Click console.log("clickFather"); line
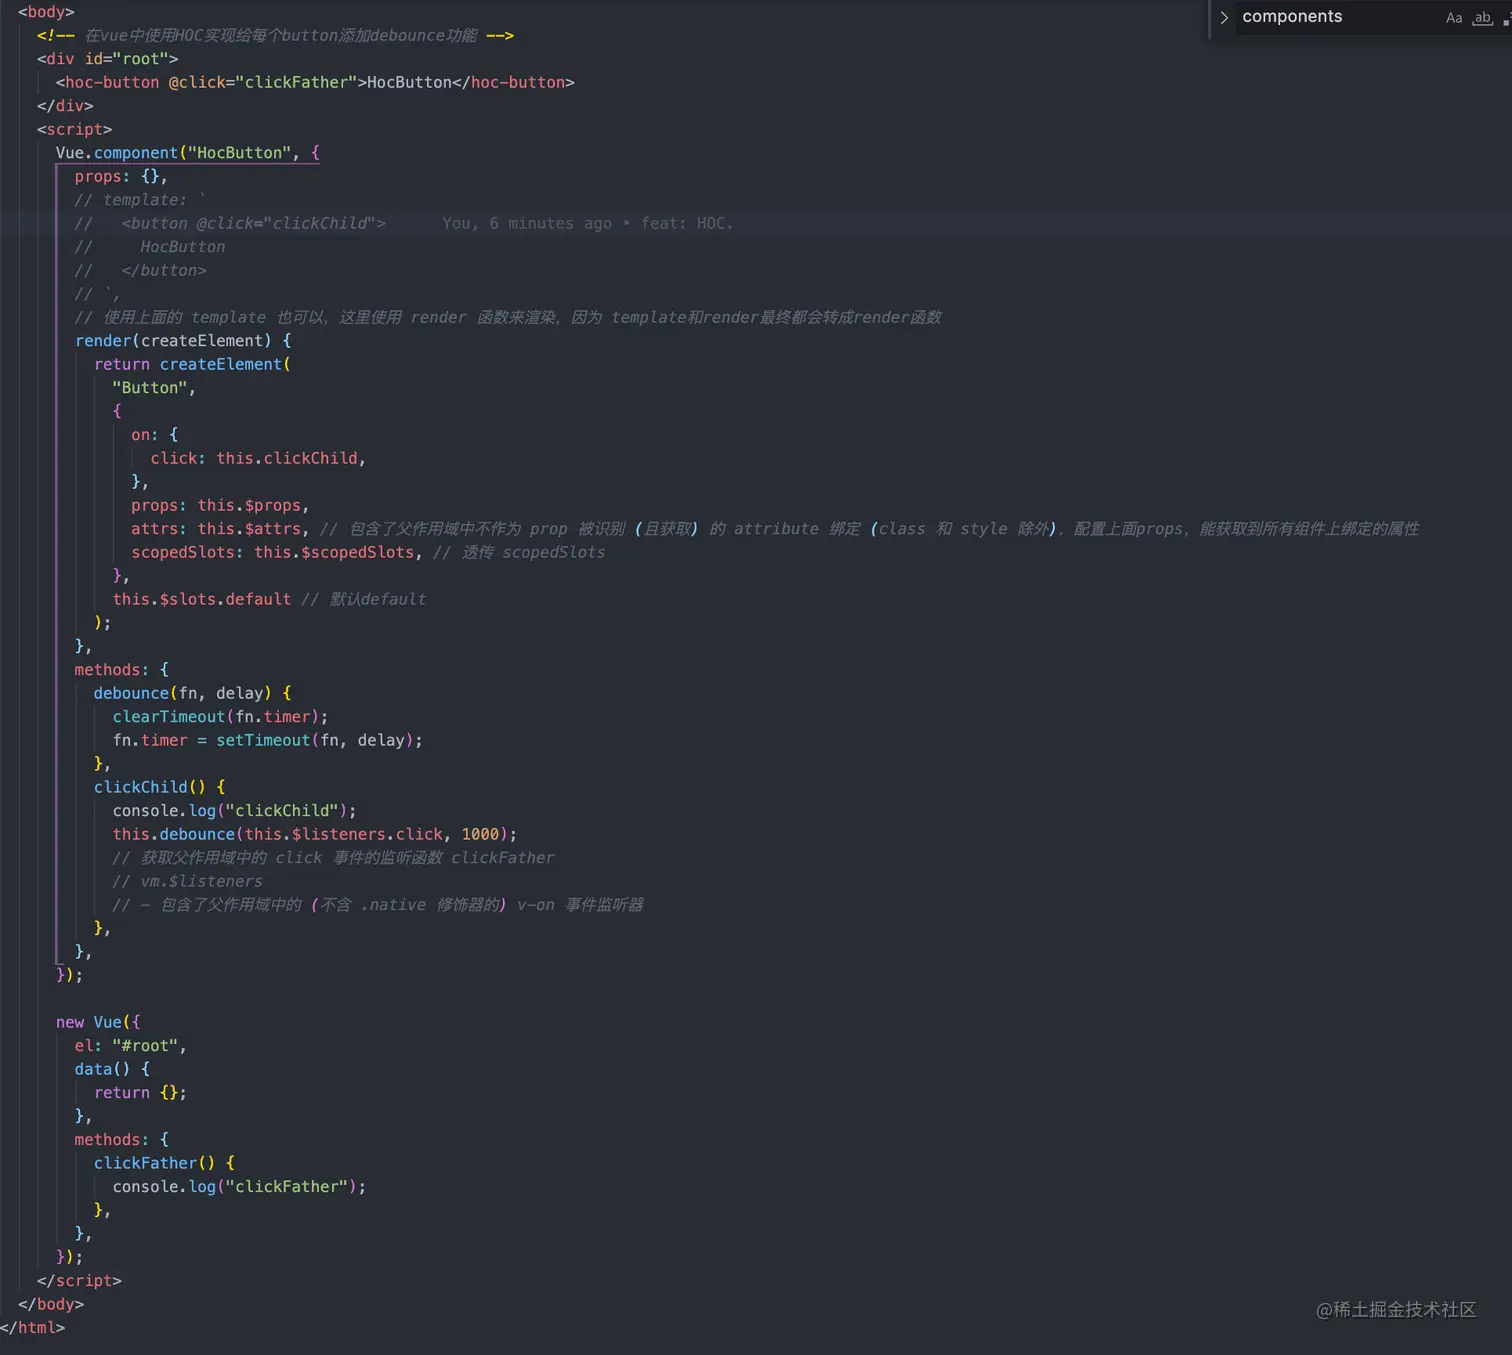The image size is (1512, 1355). 239,1187
